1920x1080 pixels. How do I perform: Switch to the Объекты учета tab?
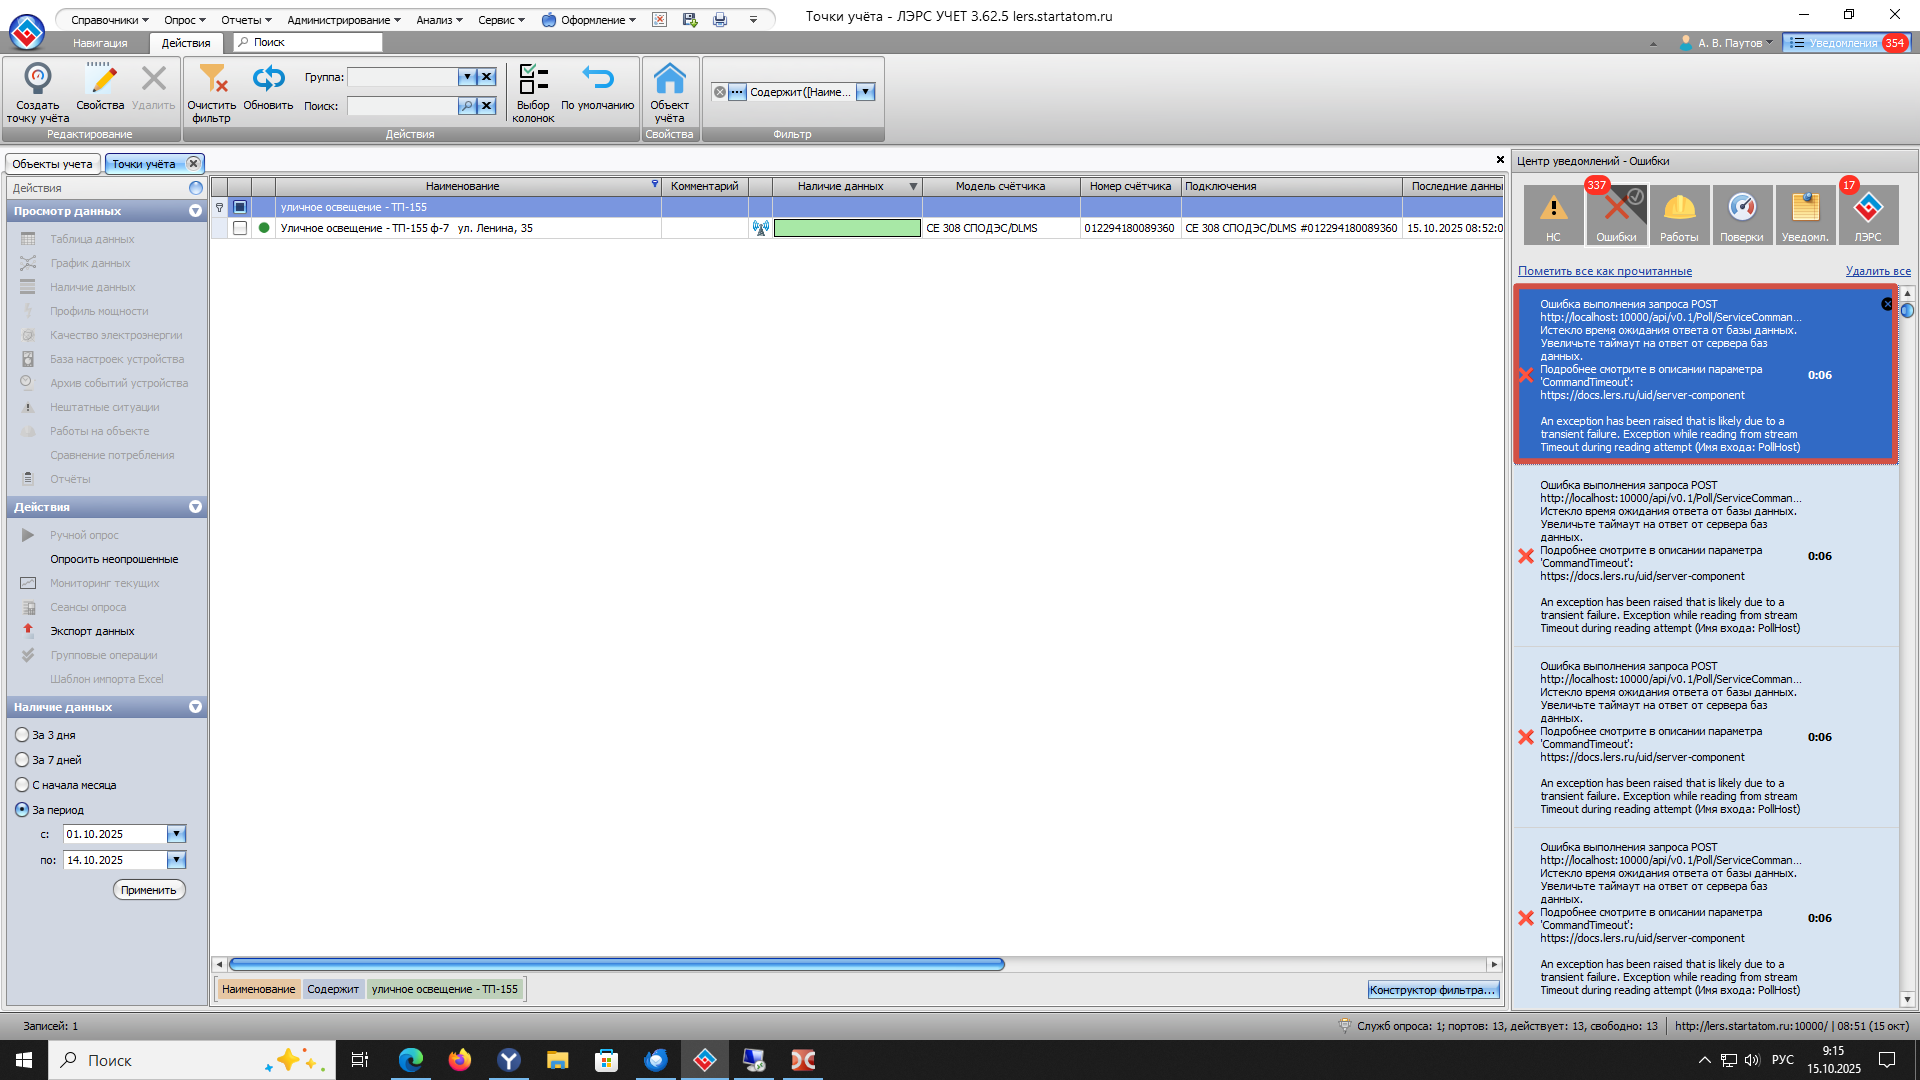pos(52,164)
